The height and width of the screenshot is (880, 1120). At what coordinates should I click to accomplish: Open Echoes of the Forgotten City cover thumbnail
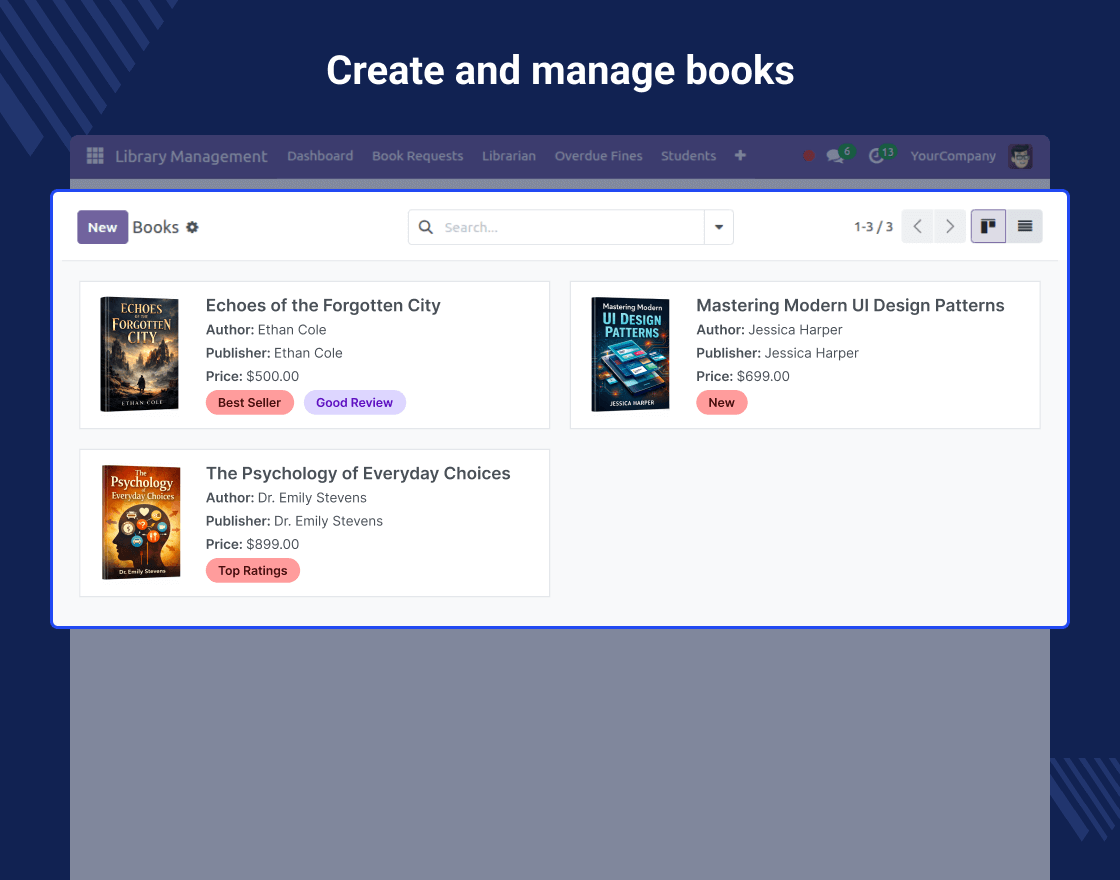pos(139,354)
